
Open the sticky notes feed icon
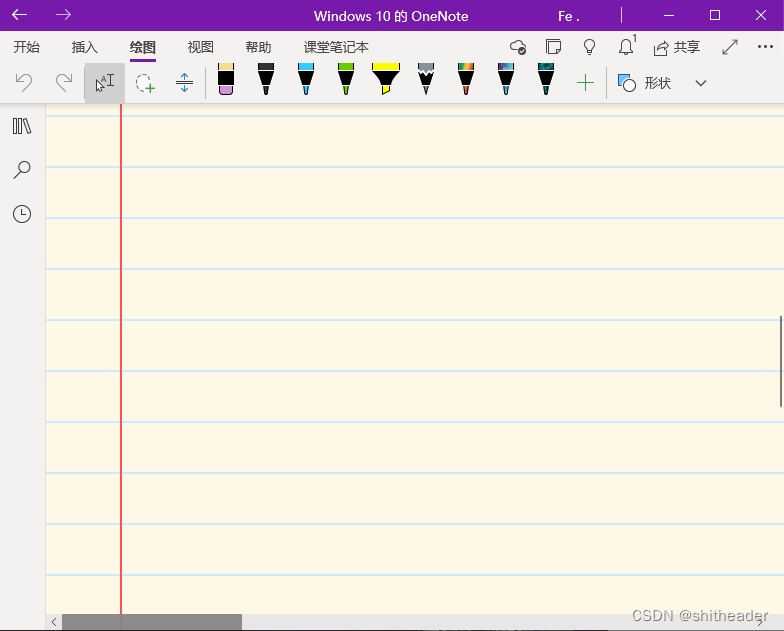pos(554,47)
